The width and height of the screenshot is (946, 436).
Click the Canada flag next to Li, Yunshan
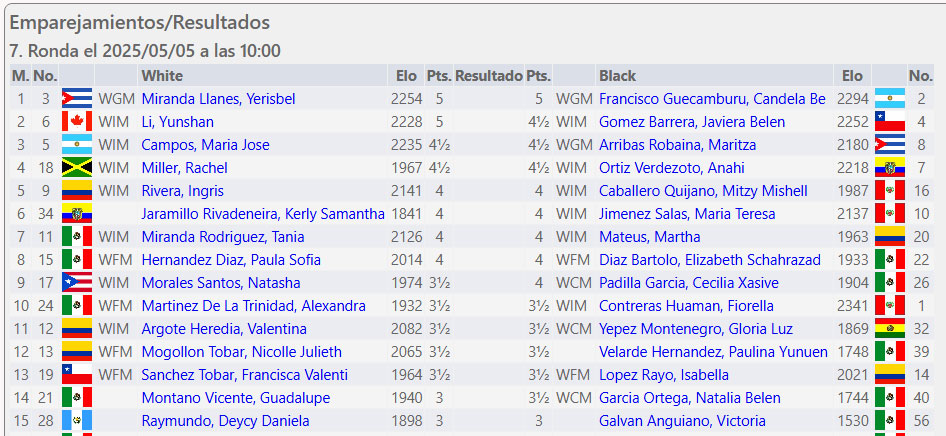pyautogui.click(x=77, y=121)
